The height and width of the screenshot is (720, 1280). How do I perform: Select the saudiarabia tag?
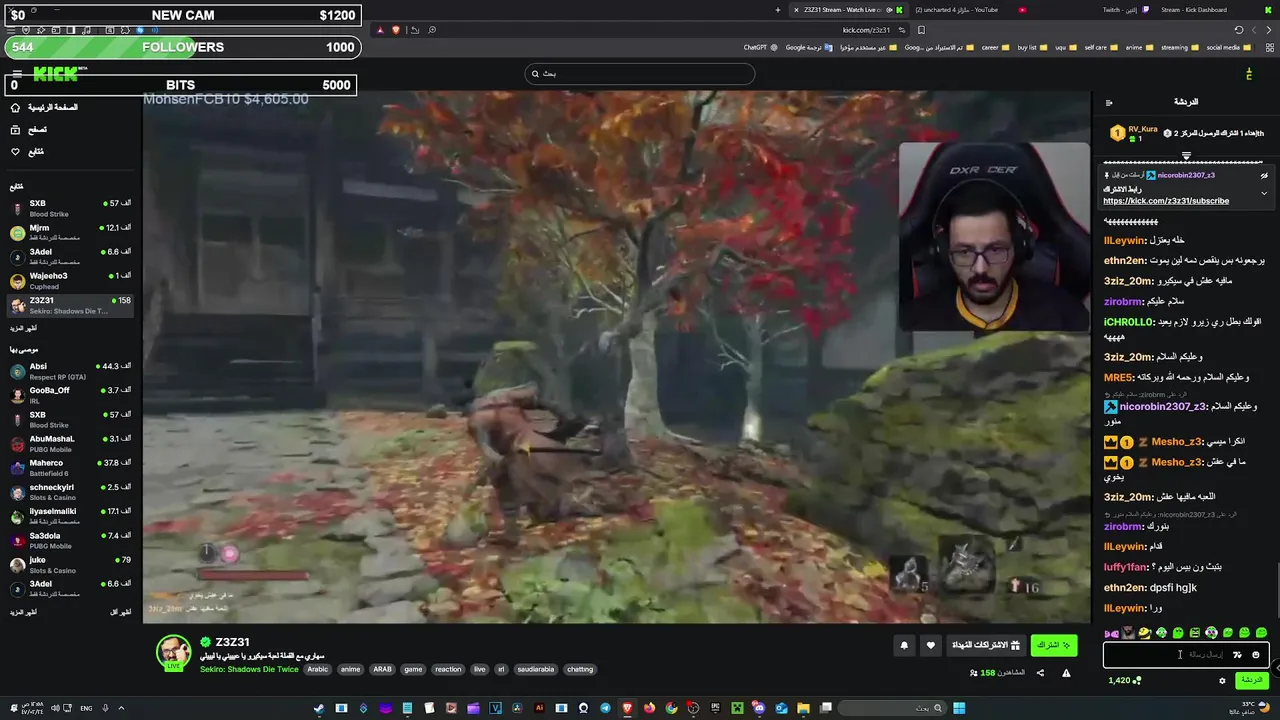pos(536,669)
